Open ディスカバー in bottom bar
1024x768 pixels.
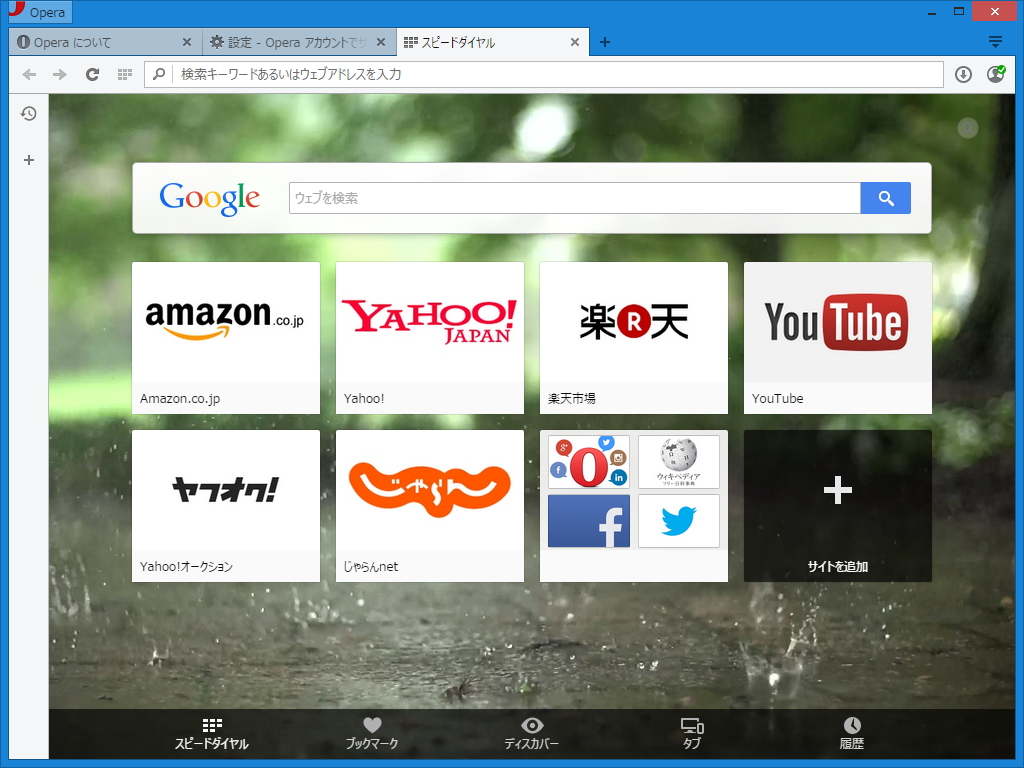[532, 733]
